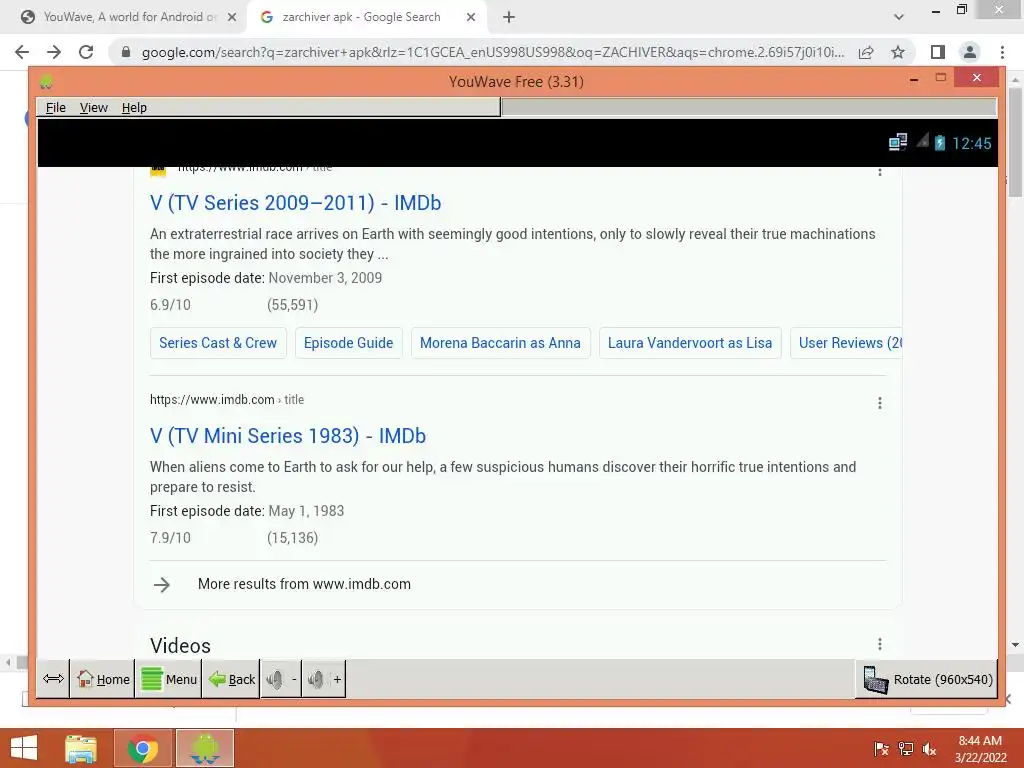Close the YouWave browser tab
This screenshot has height=768, width=1024.
point(232,18)
